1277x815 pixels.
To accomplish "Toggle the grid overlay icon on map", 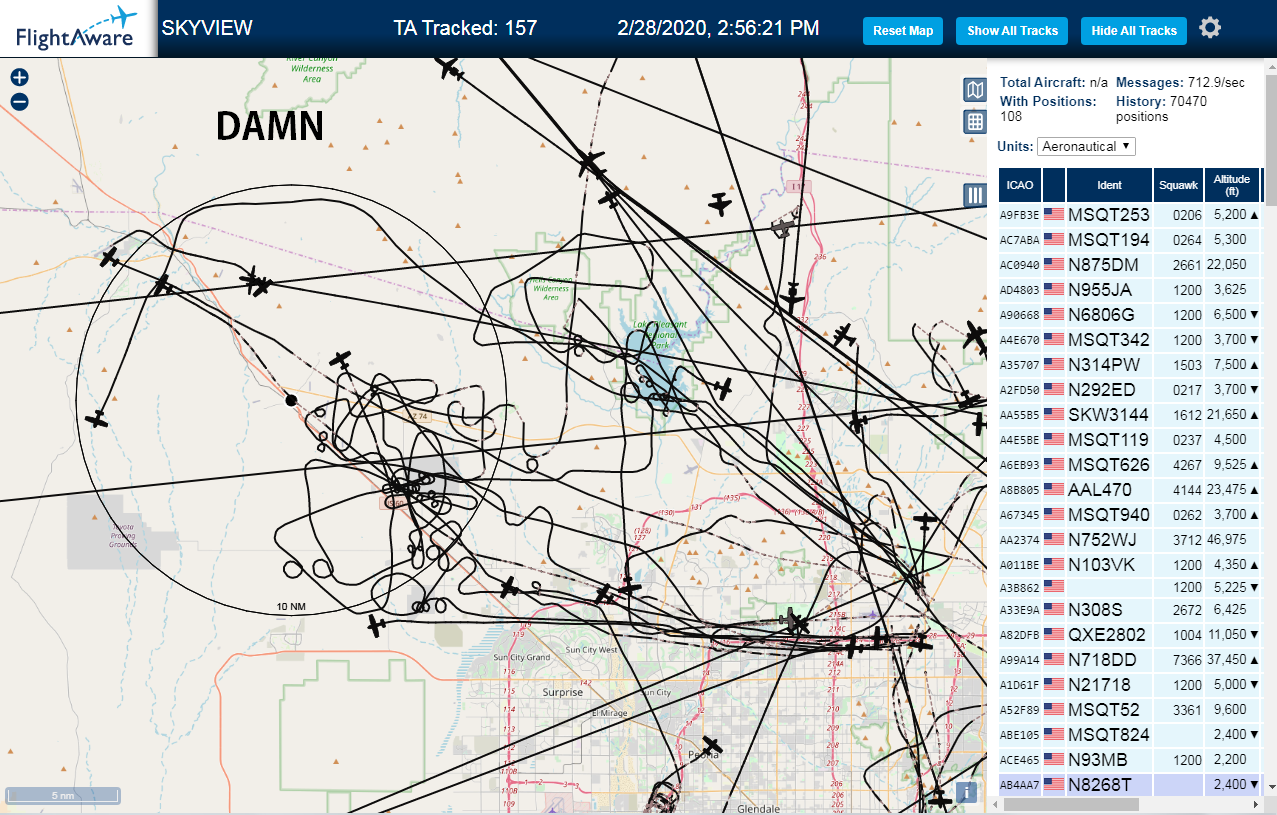I will click(x=975, y=122).
